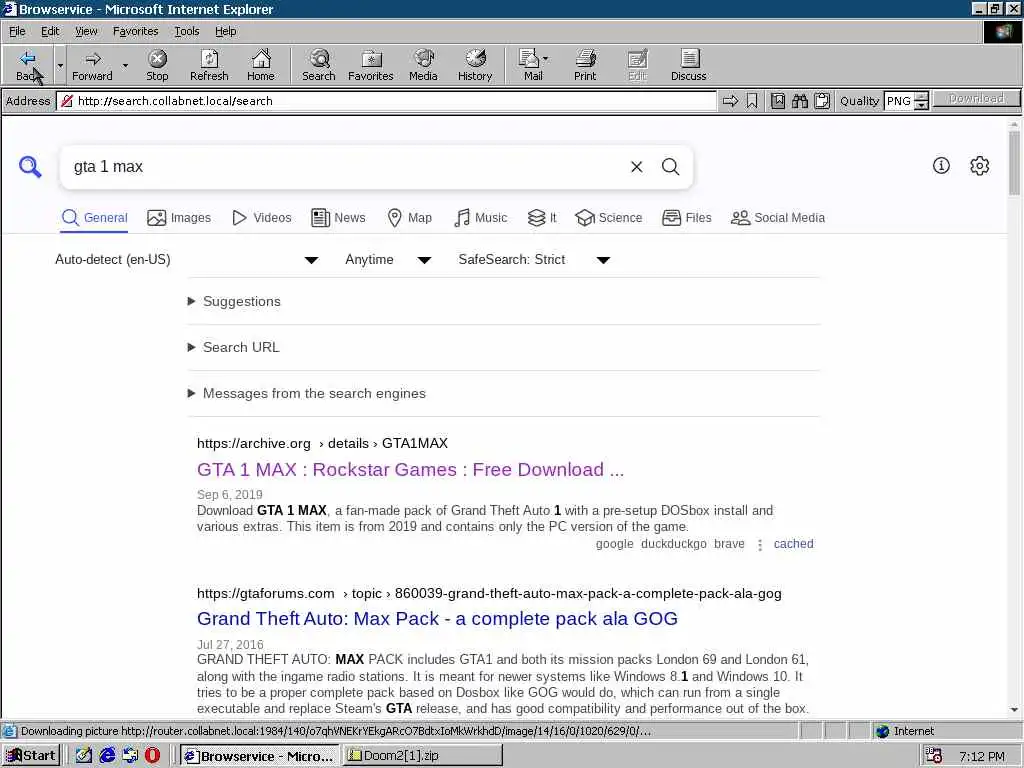Click the search box containing 'gta 1 max'
This screenshot has height=768, width=1024.
point(346,167)
